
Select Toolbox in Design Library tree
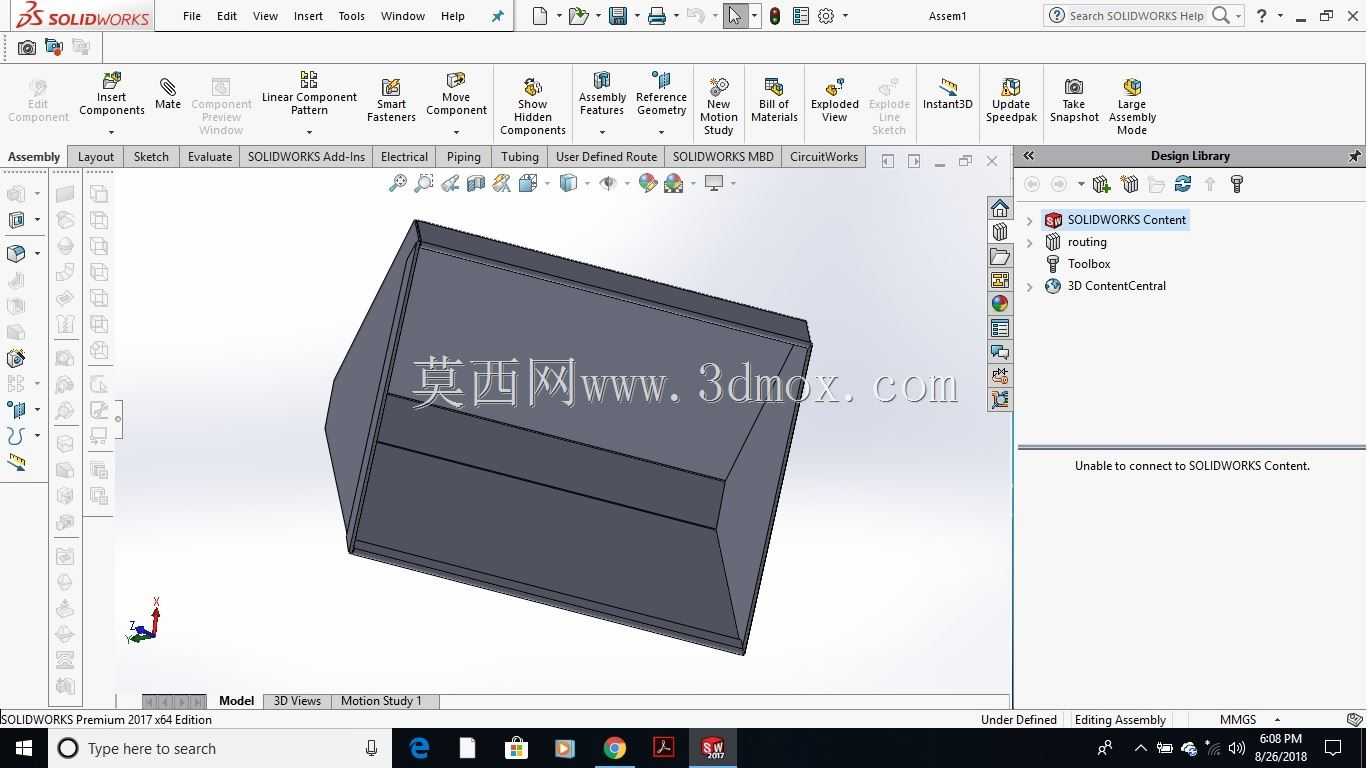click(x=1088, y=264)
